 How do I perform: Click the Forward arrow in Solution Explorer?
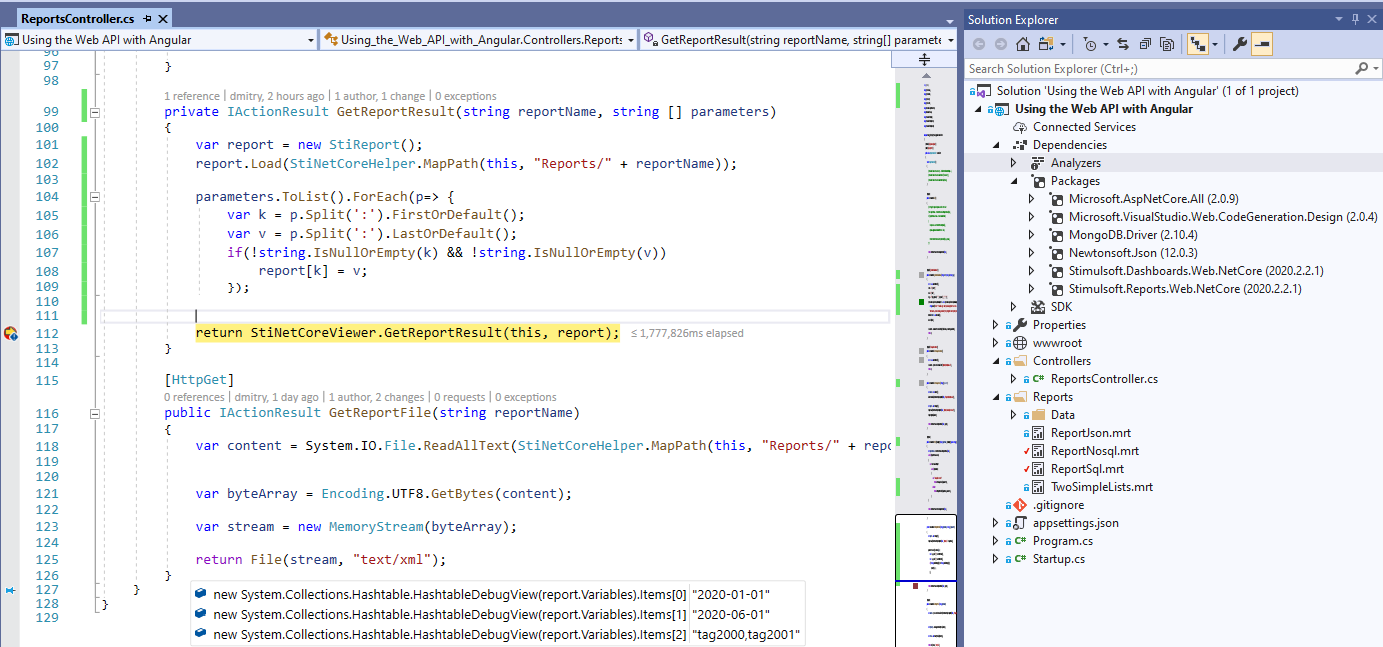[x=1000, y=44]
